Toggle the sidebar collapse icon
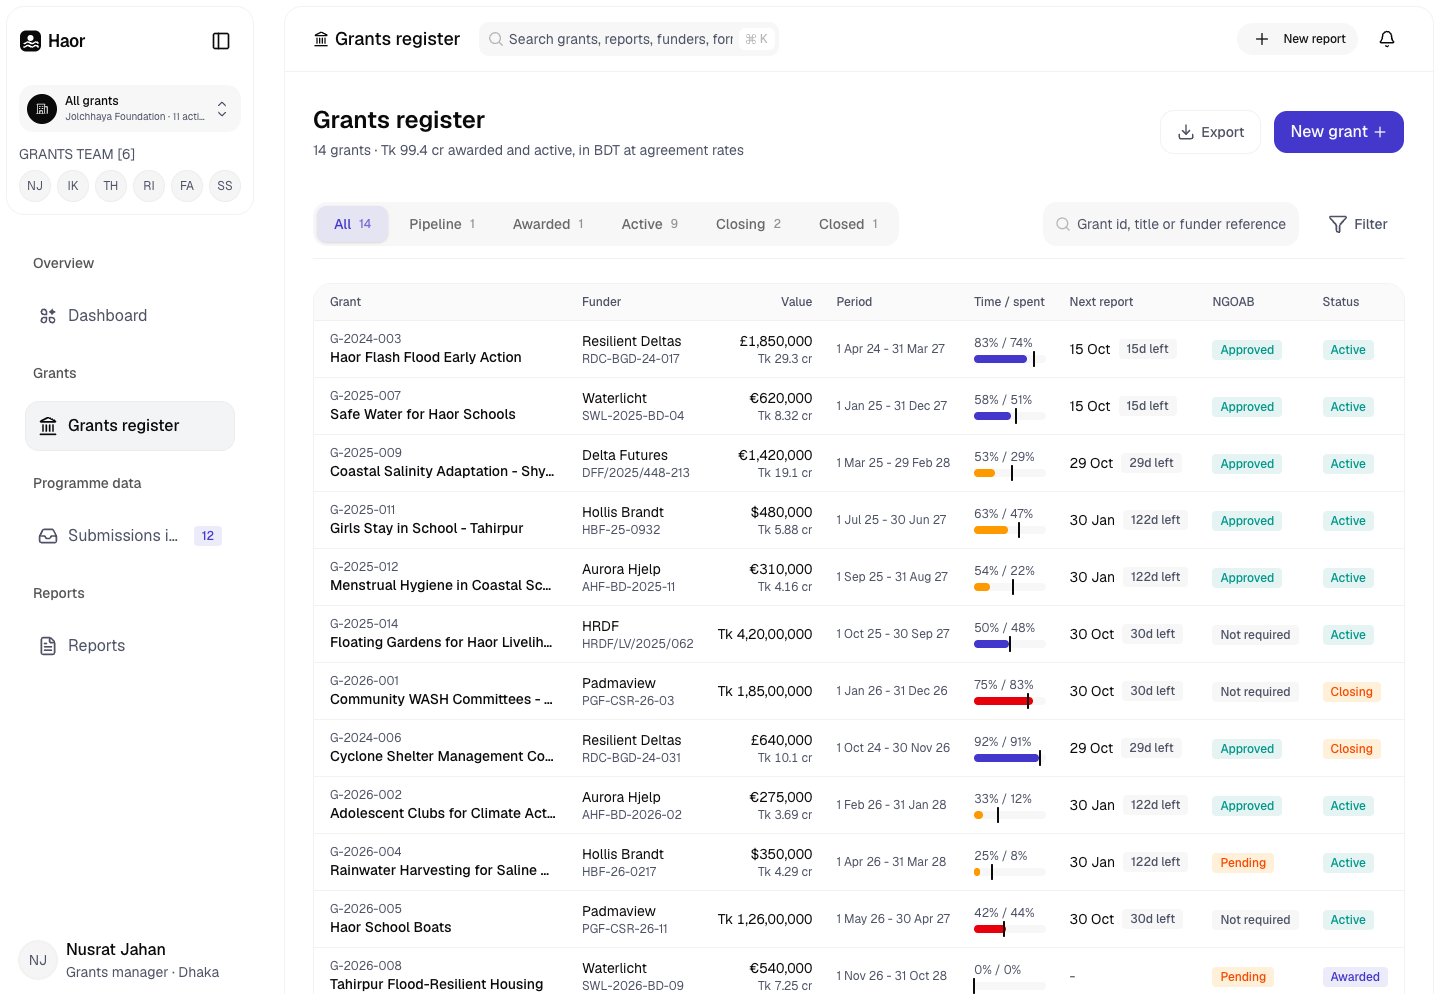This screenshot has width=1440, height=1000. point(222,41)
